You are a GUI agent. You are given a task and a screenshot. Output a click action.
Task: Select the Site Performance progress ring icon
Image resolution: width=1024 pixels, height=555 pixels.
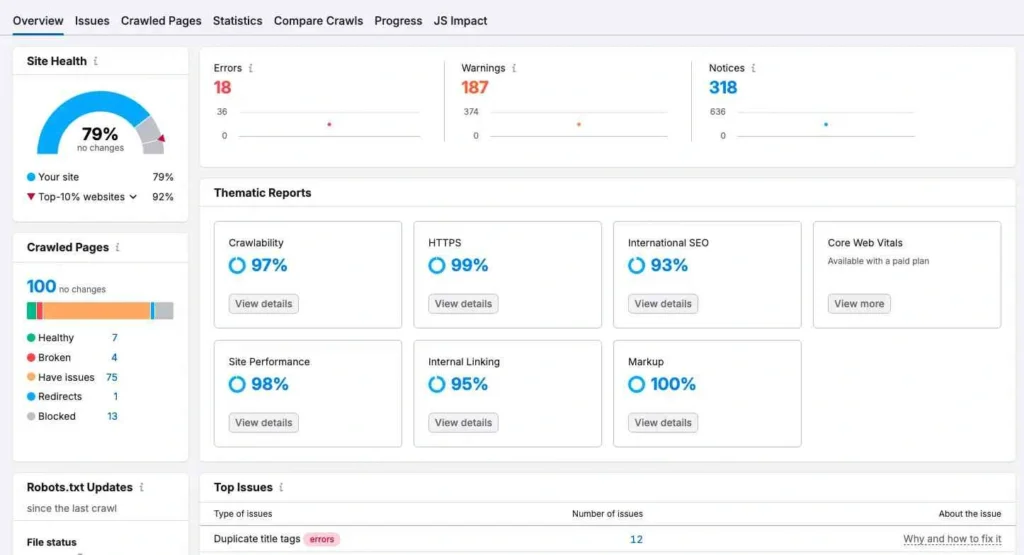[x=237, y=384]
